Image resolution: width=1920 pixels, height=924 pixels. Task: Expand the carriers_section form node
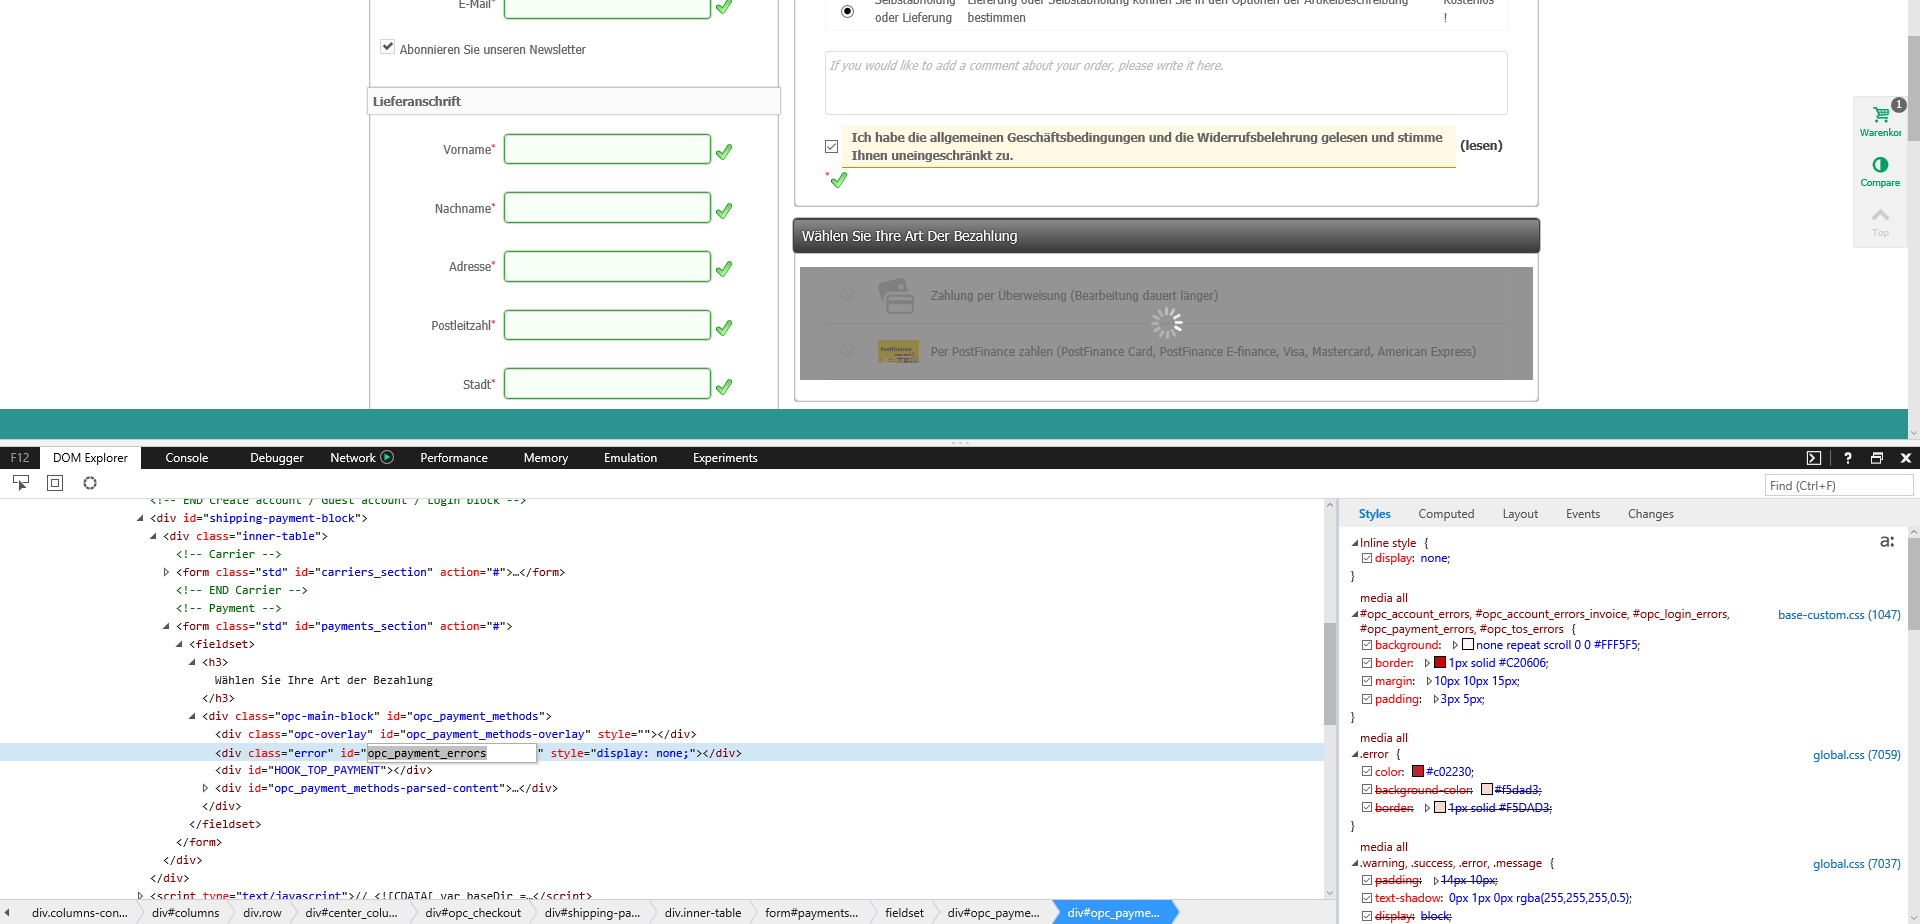tap(166, 572)
